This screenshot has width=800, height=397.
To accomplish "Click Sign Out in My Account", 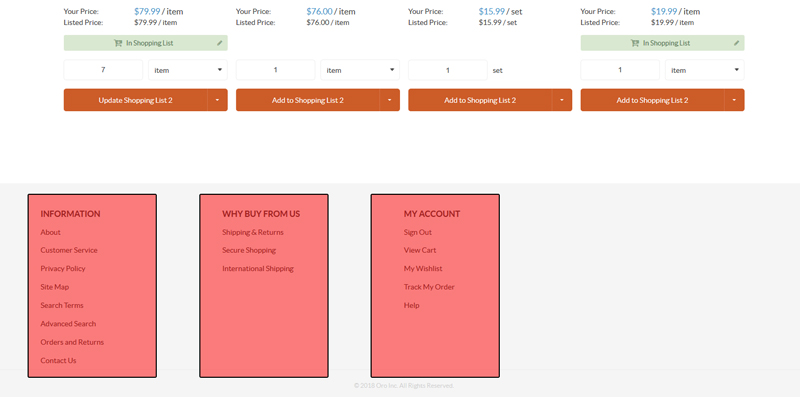I will (417, 232).
